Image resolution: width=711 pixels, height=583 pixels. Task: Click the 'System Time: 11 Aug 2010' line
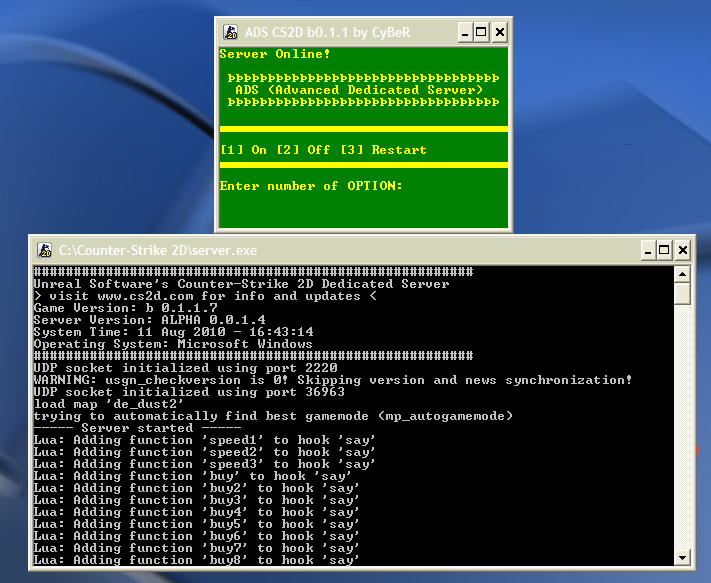[174, 332]
